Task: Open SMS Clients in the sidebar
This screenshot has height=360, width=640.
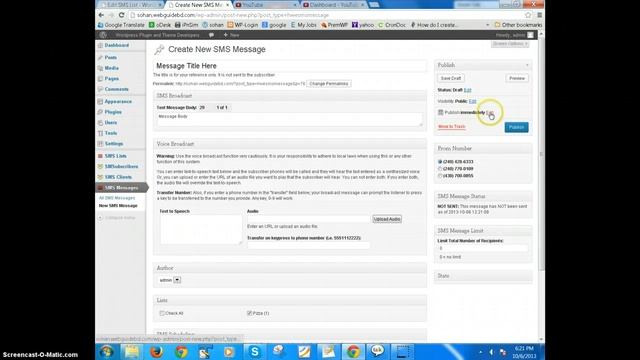Action: coord(118,177)
